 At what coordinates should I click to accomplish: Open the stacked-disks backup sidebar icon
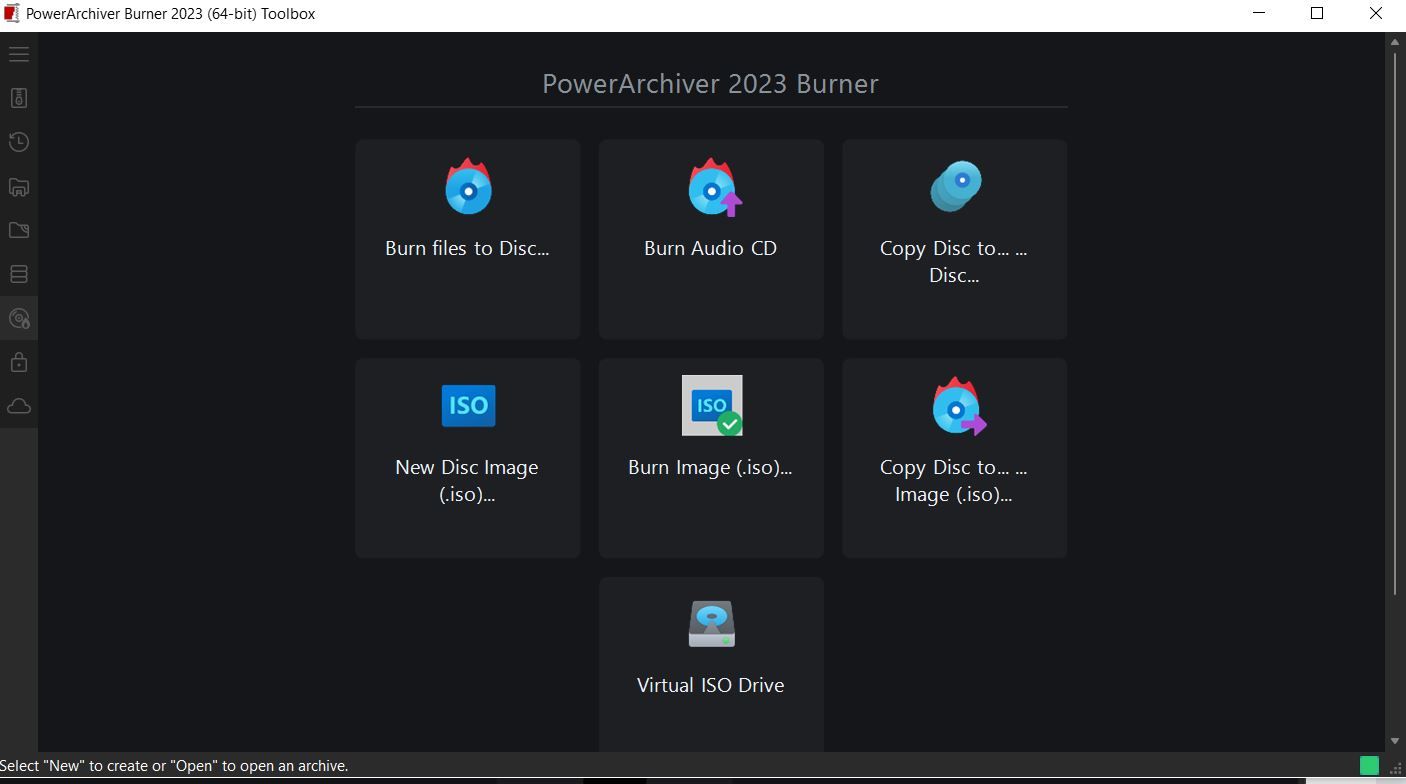(19, 274)
